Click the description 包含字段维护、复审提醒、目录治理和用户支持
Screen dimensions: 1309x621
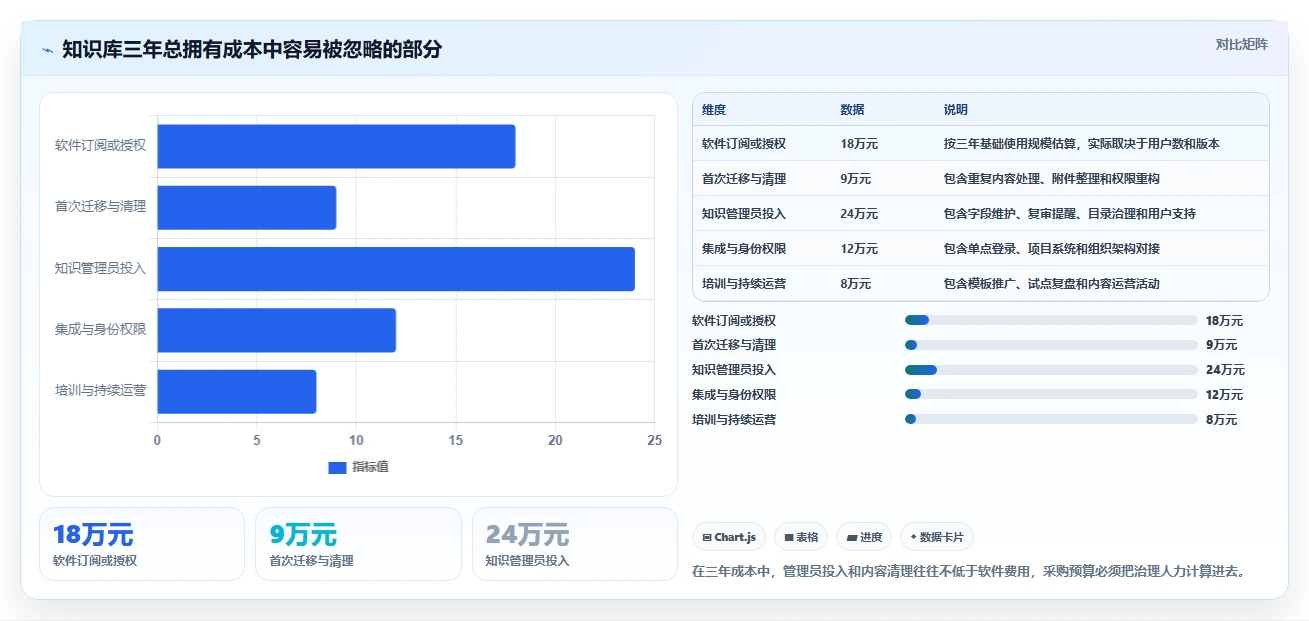(x=1070, y=213)
